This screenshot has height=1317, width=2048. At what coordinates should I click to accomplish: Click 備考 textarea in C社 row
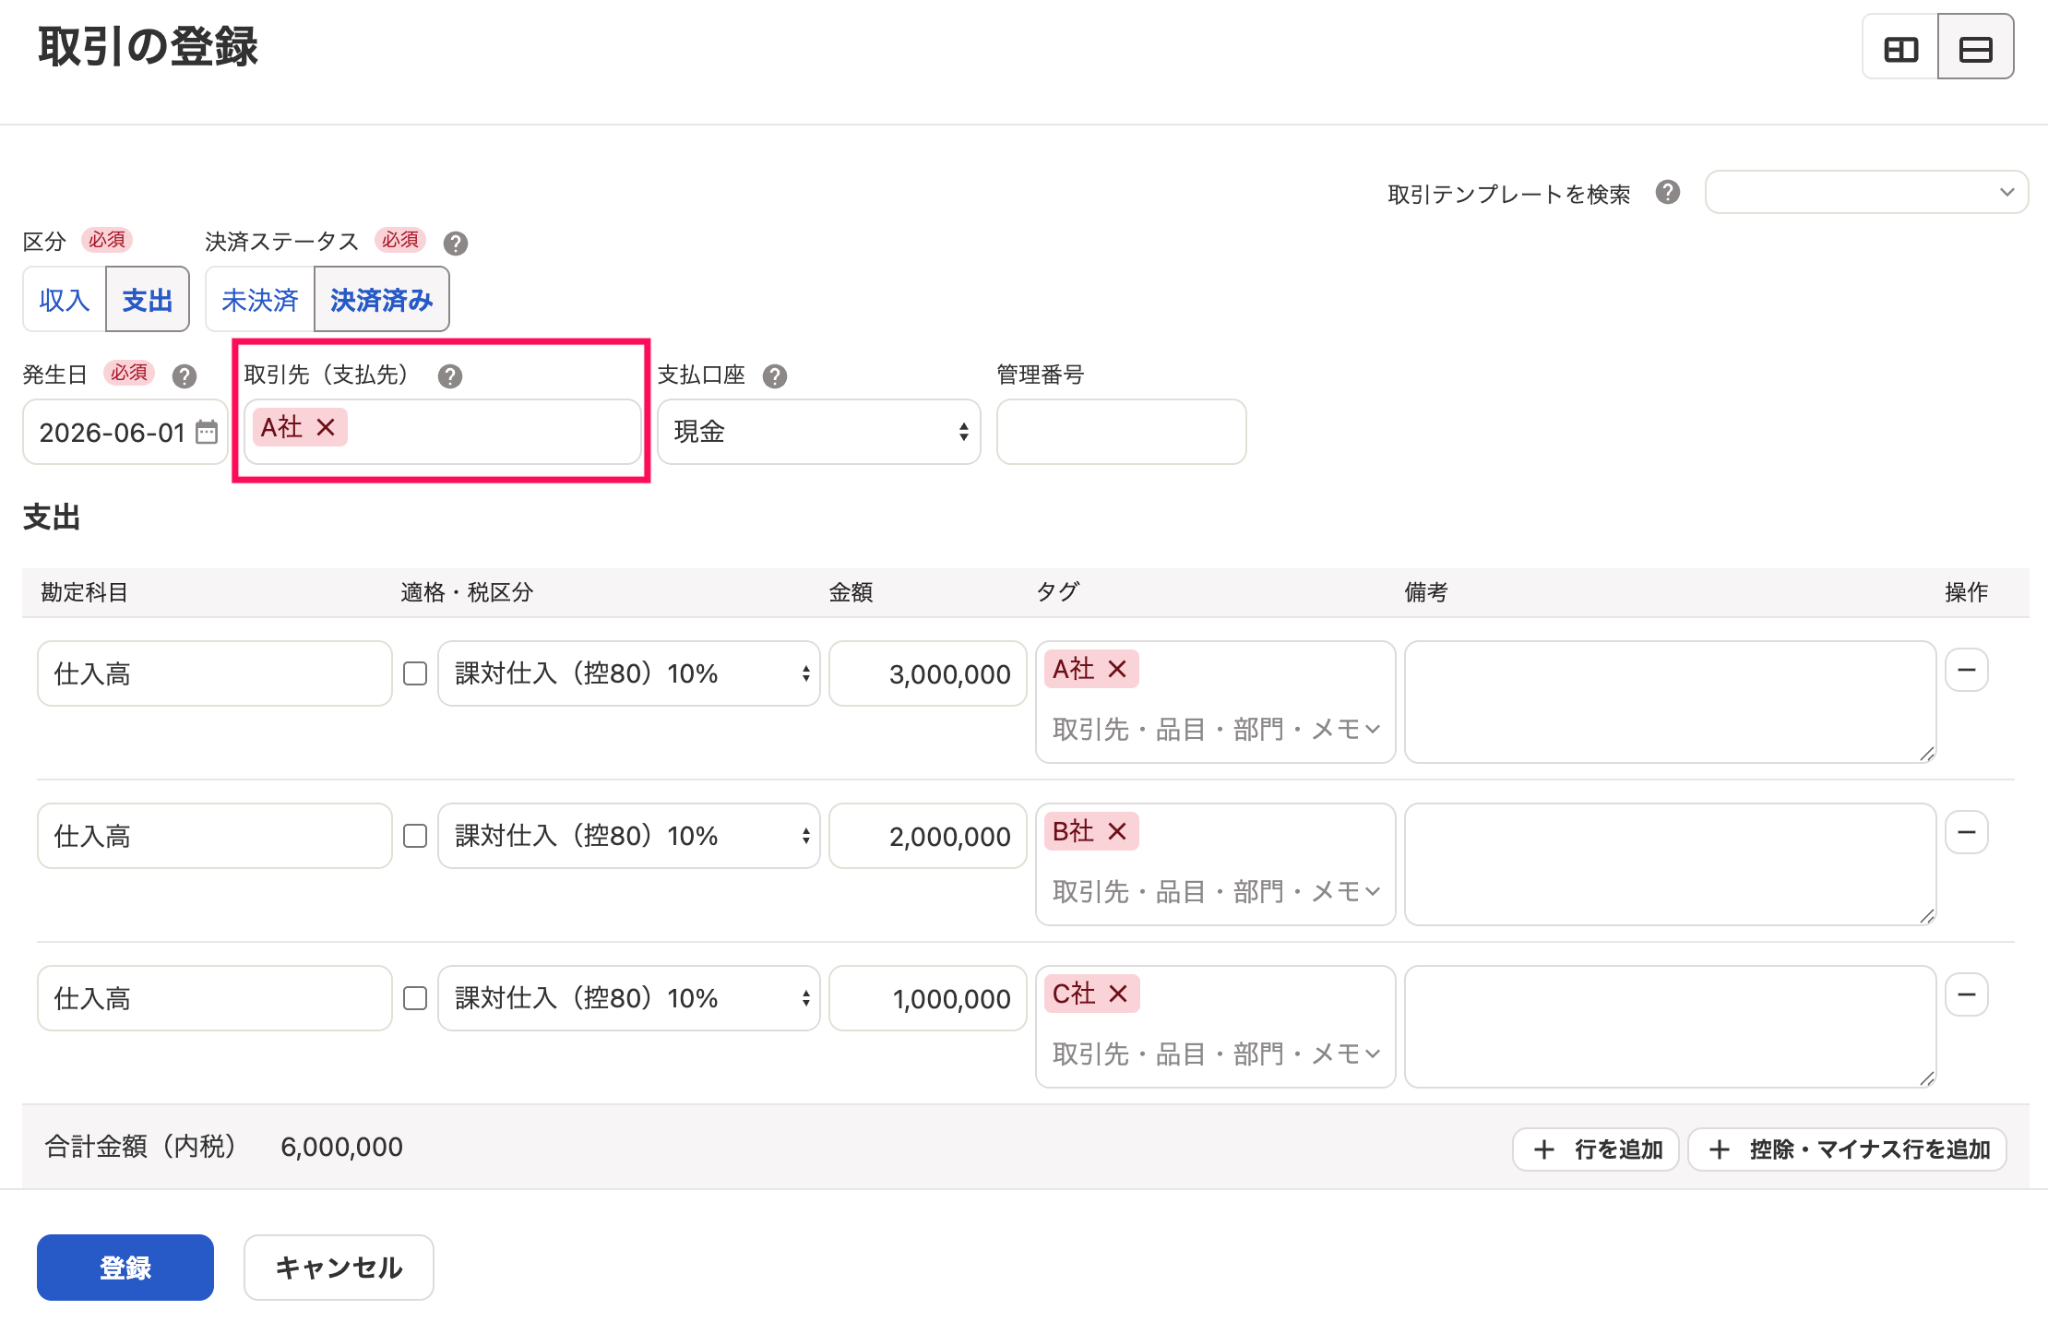coord(1670,1026)
